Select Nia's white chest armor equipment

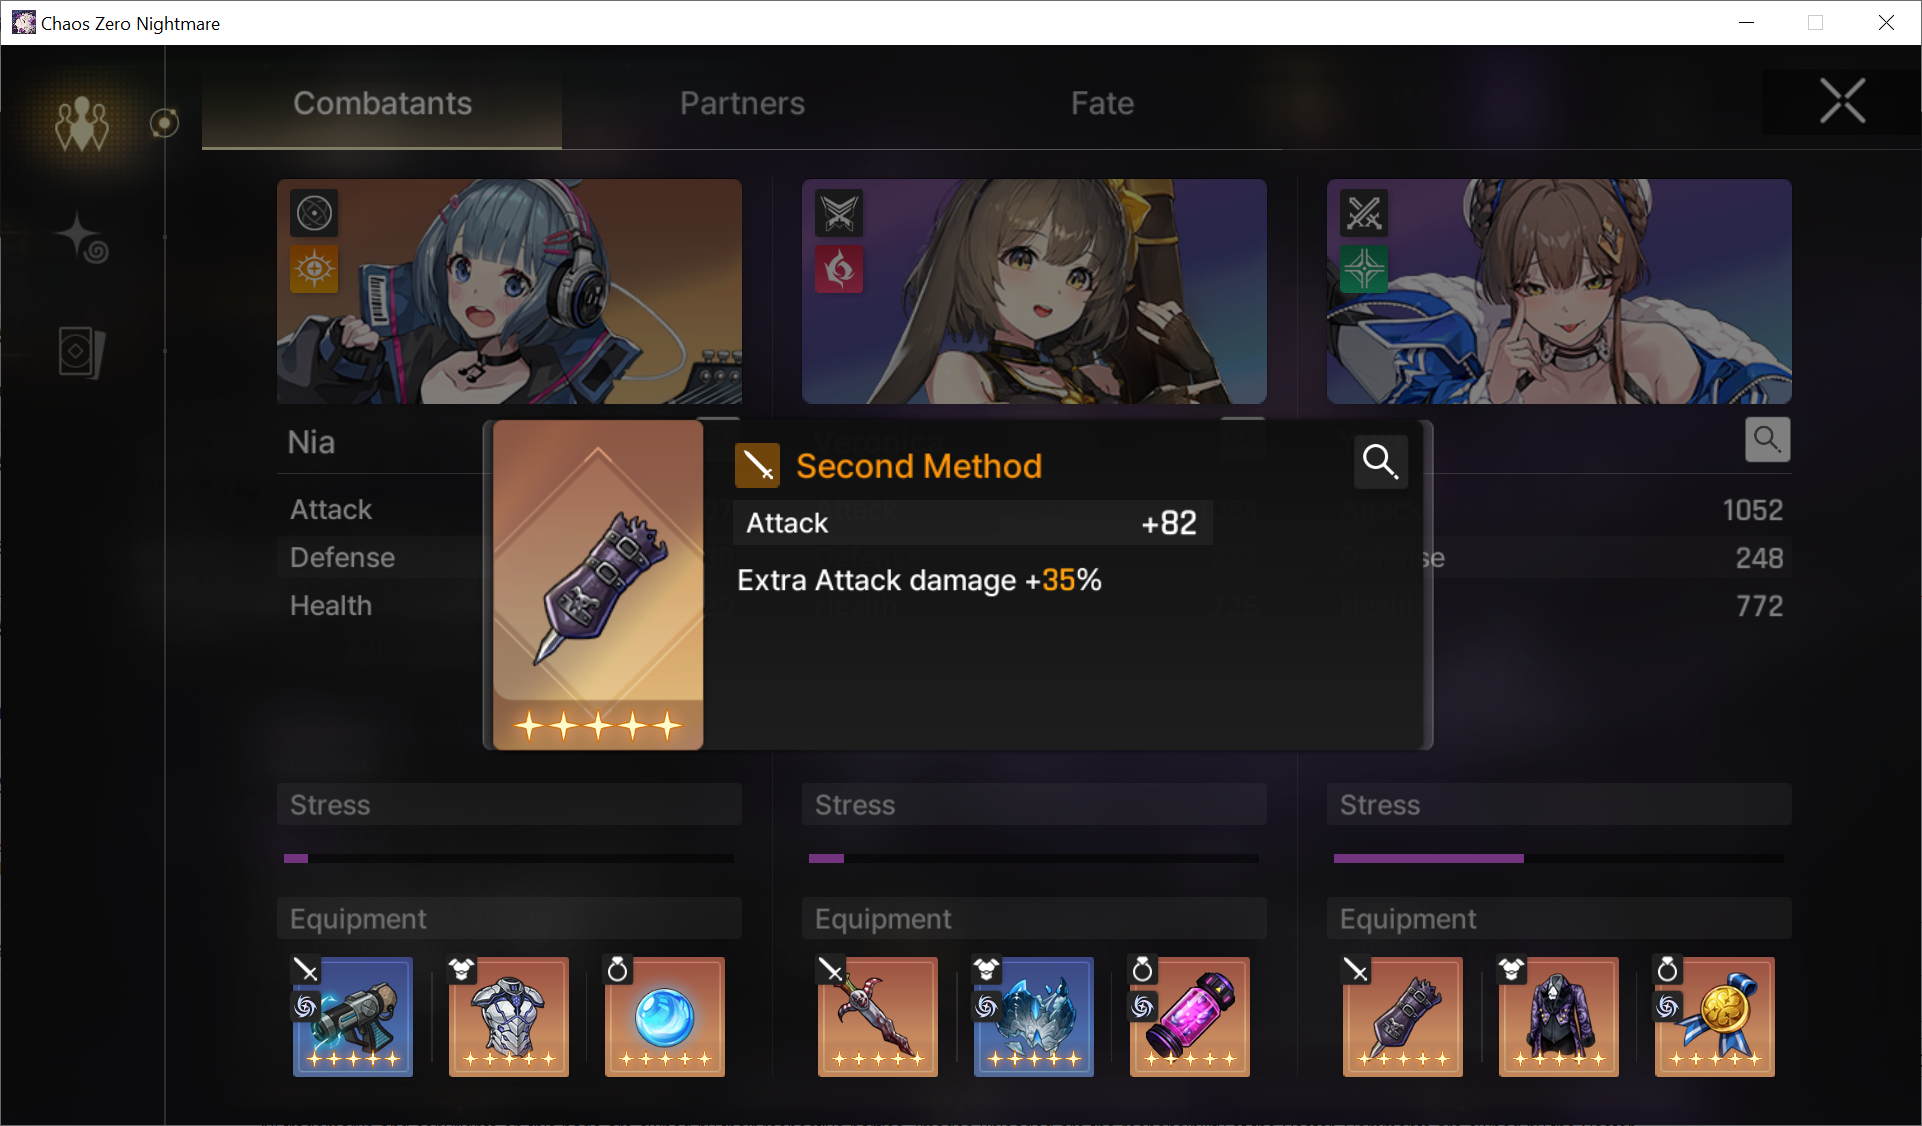(508, 1016)
